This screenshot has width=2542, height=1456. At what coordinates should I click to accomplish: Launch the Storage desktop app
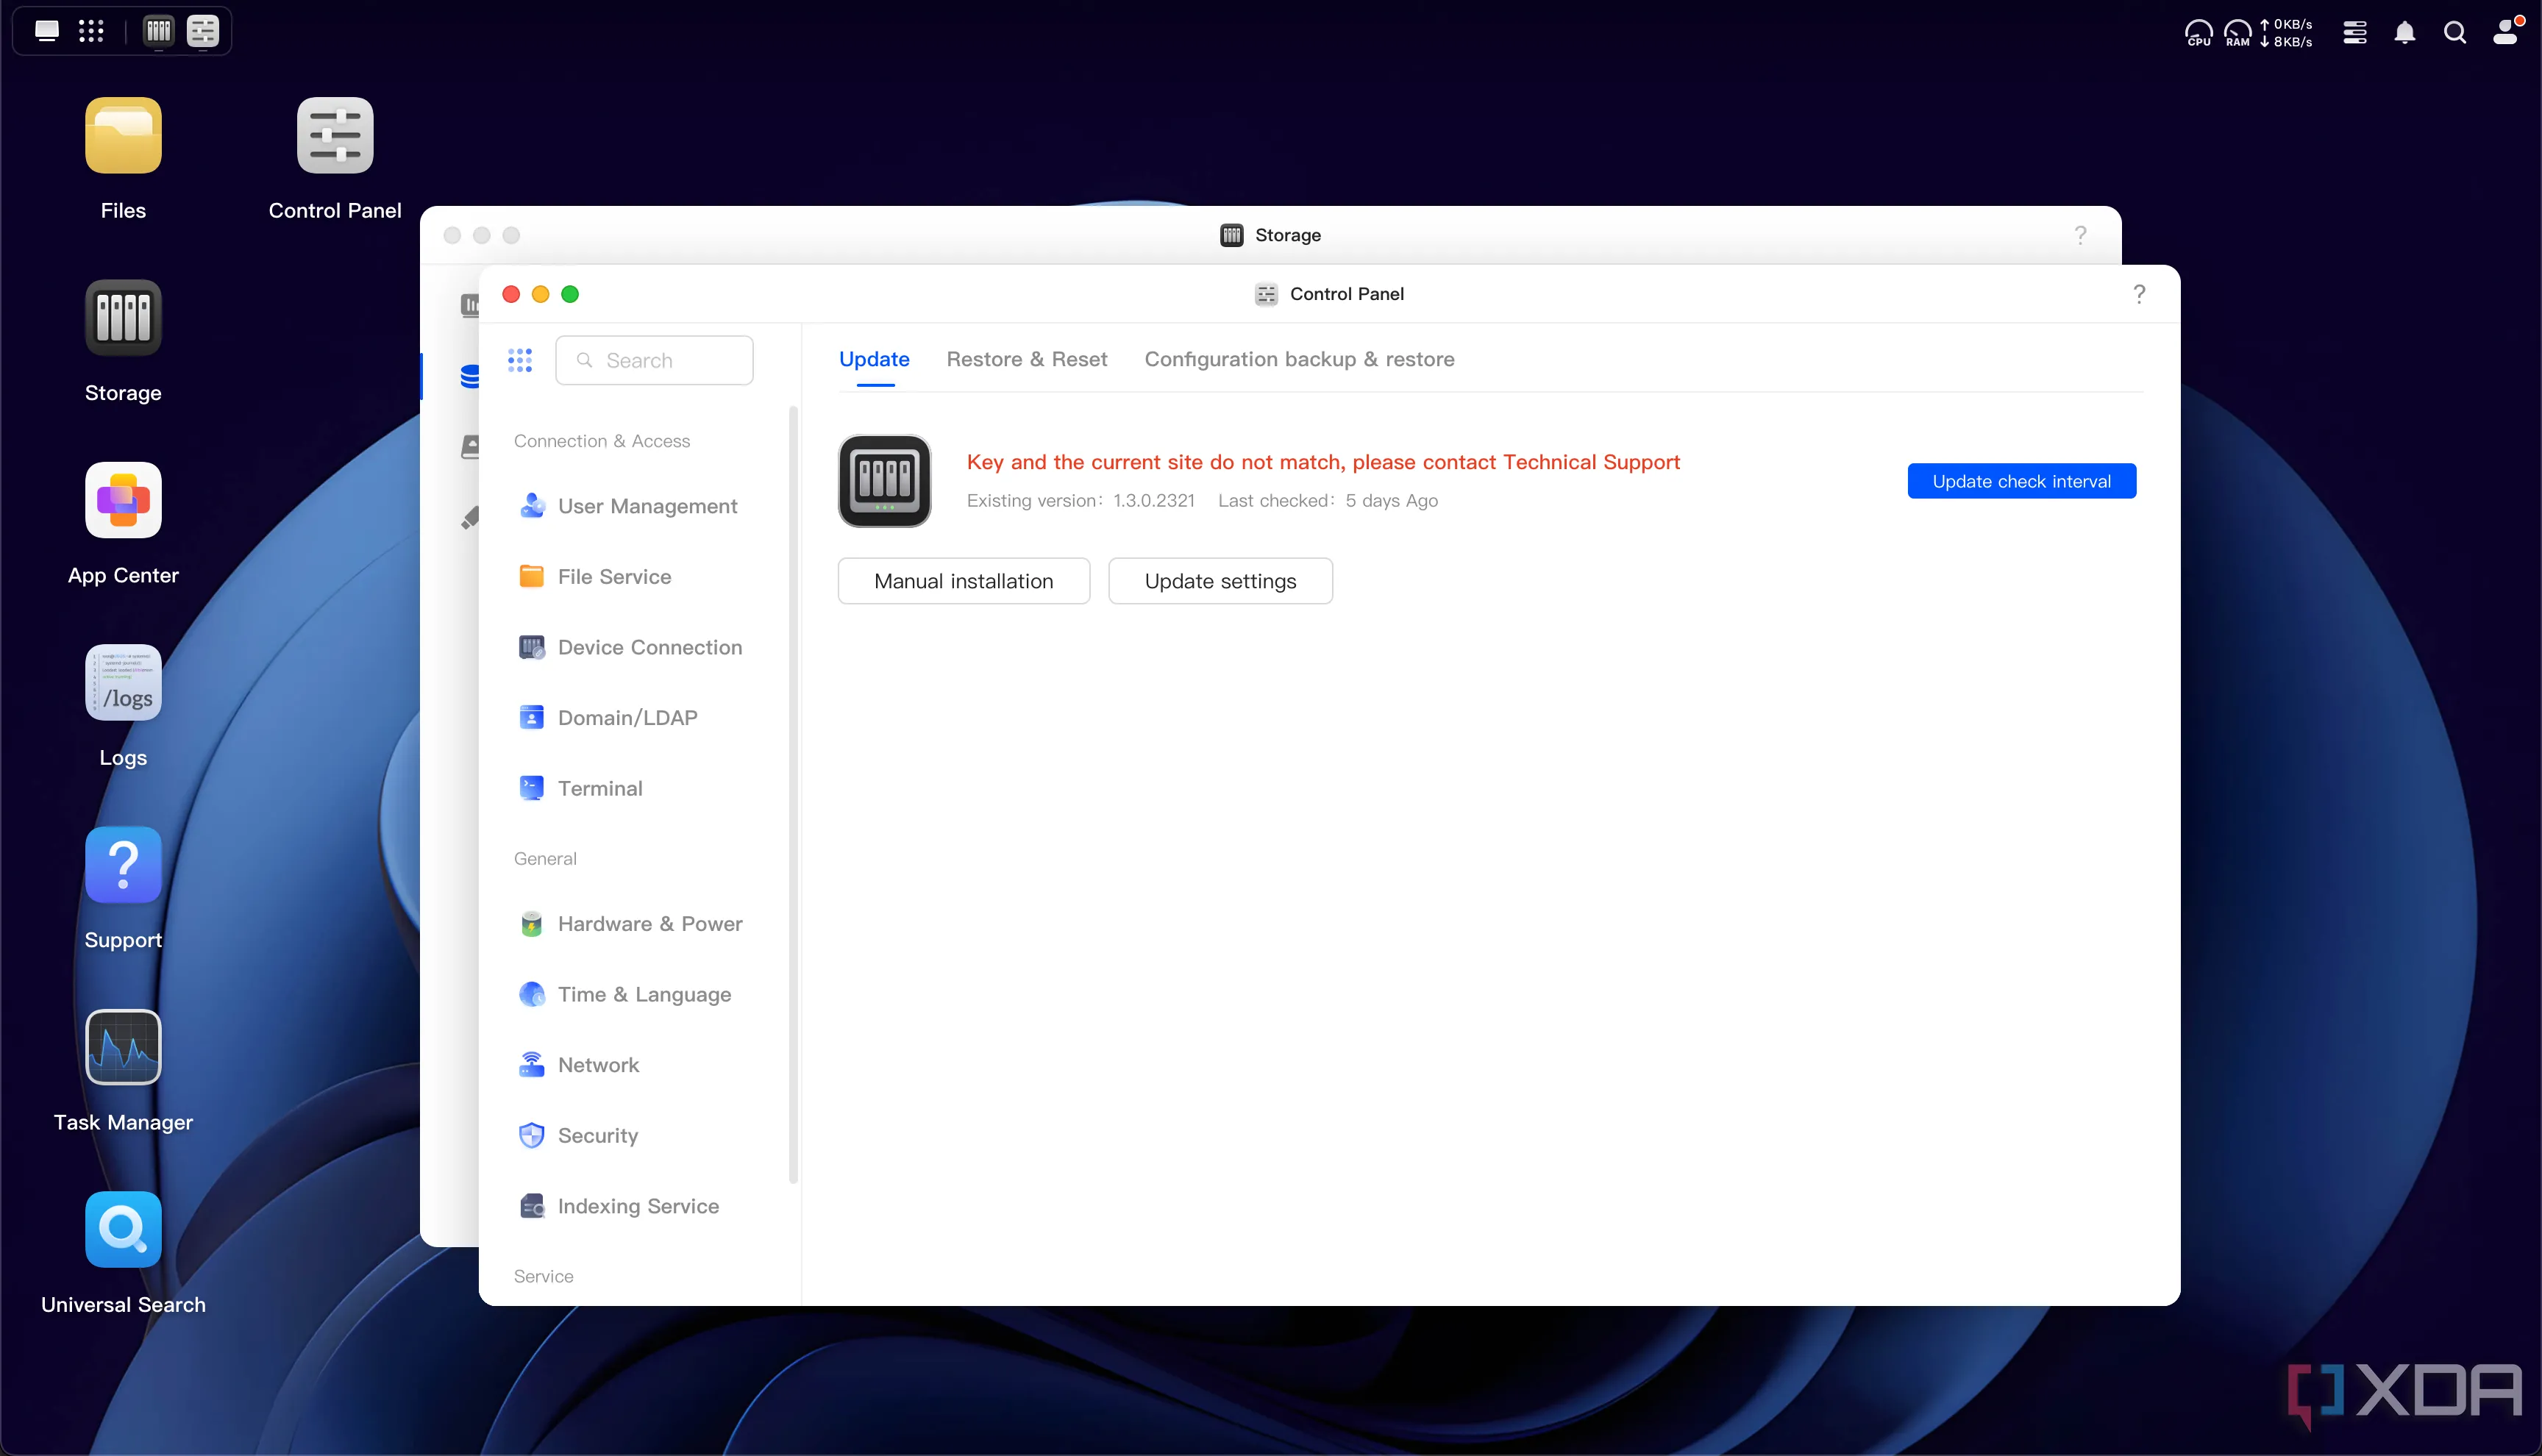123,318
